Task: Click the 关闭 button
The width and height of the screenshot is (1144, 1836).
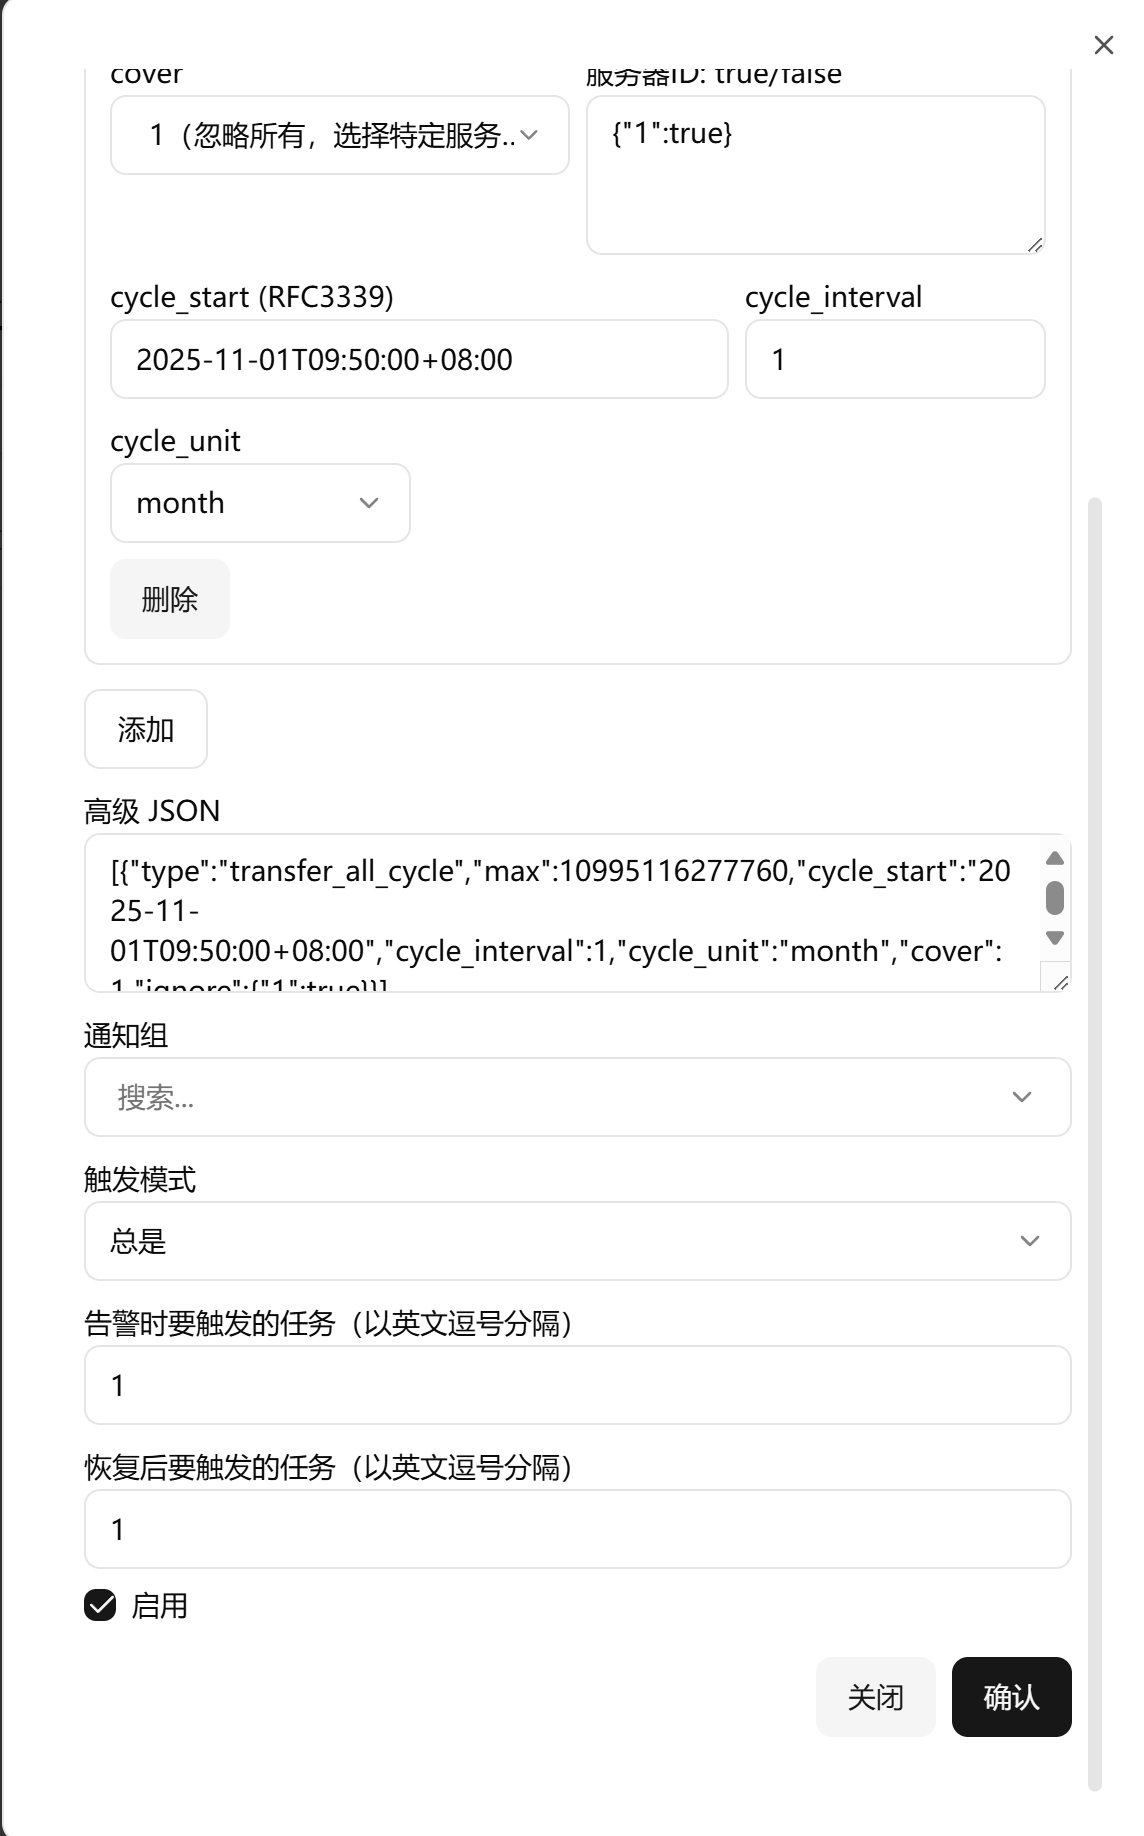Action: point(875,1697)
